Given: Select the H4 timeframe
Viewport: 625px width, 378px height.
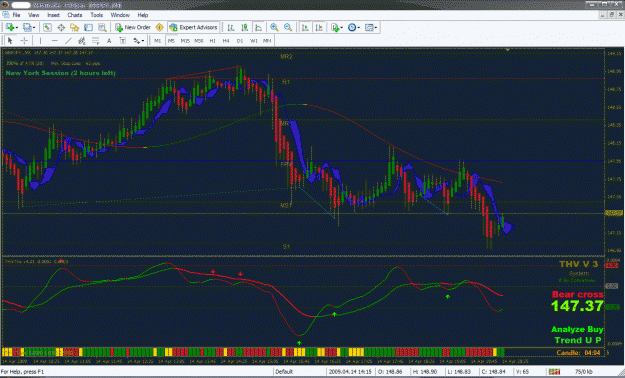Looking at the screenshot, I should click(x=226, y=41).
